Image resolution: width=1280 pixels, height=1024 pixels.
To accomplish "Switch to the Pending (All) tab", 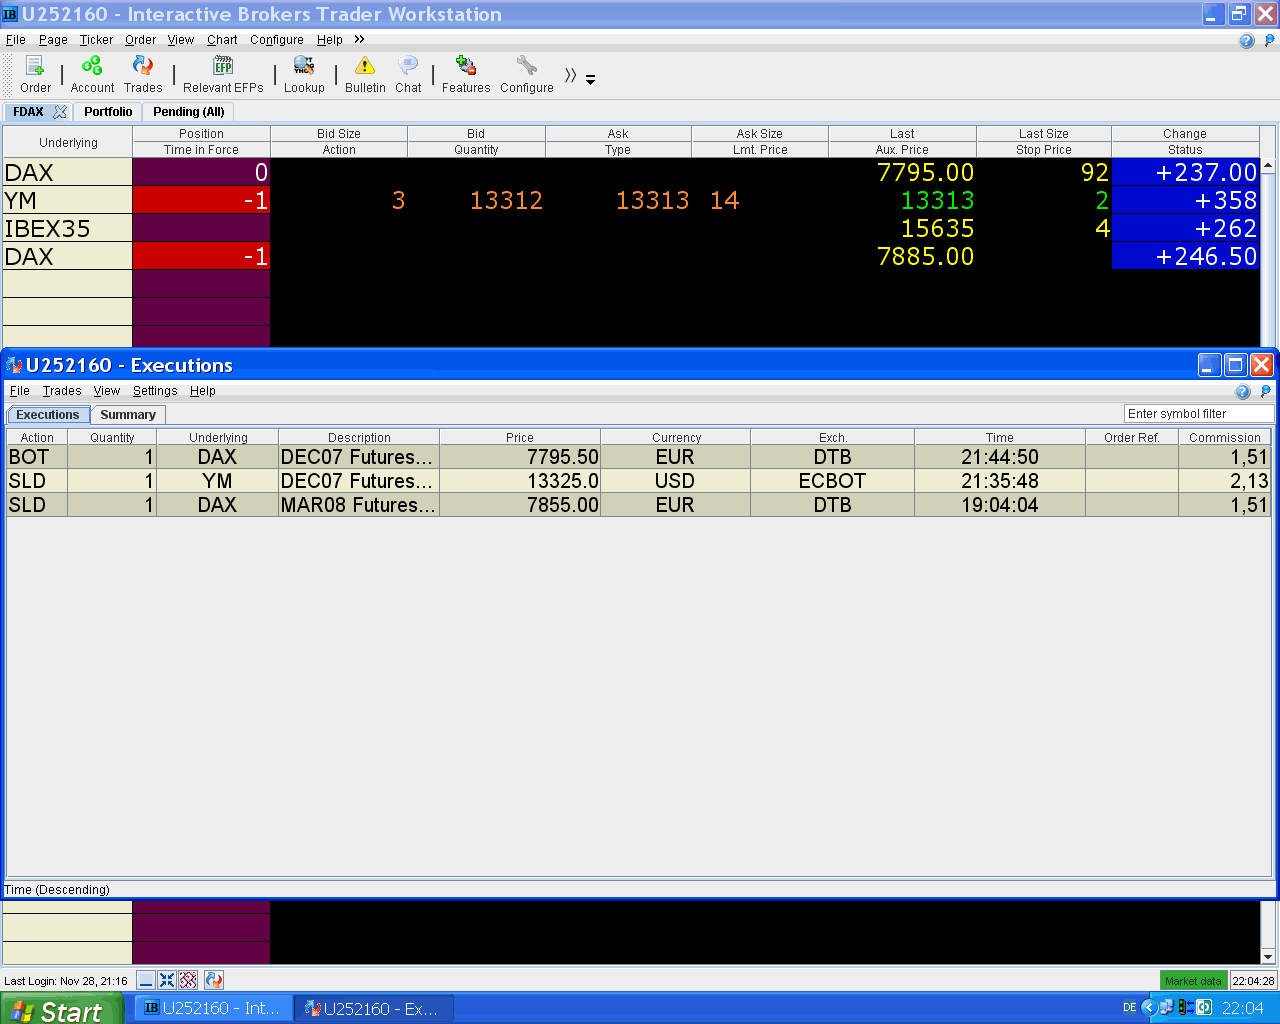I will 189,112.
